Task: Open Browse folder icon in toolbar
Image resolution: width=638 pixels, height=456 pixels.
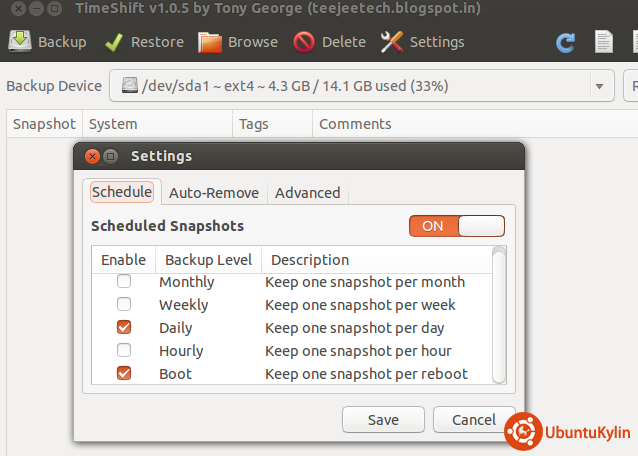Action: 210,42
